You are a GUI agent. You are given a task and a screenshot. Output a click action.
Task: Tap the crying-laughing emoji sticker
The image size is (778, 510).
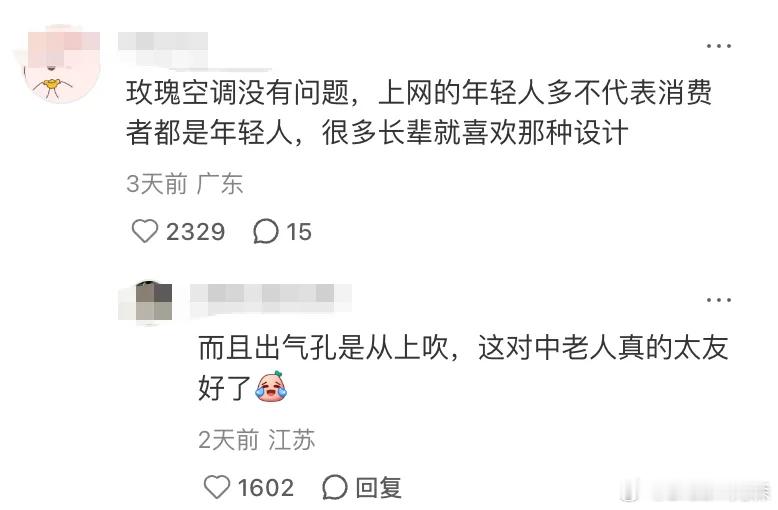[271, 386]
